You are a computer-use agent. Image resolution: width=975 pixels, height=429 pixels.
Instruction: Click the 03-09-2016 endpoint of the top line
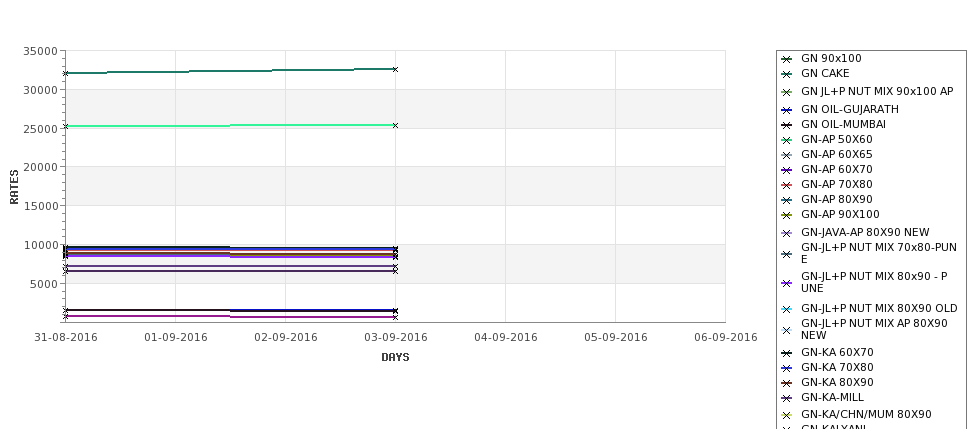[395, 70]
